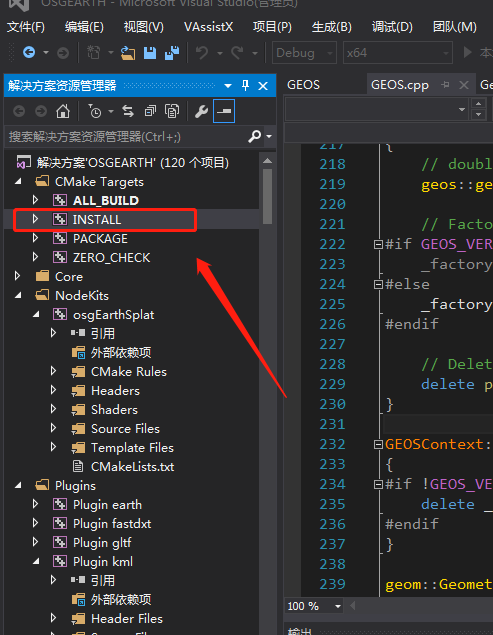Click the Navigate Backward toolbar arrow
Screen dimensions: 493x635
29,53
